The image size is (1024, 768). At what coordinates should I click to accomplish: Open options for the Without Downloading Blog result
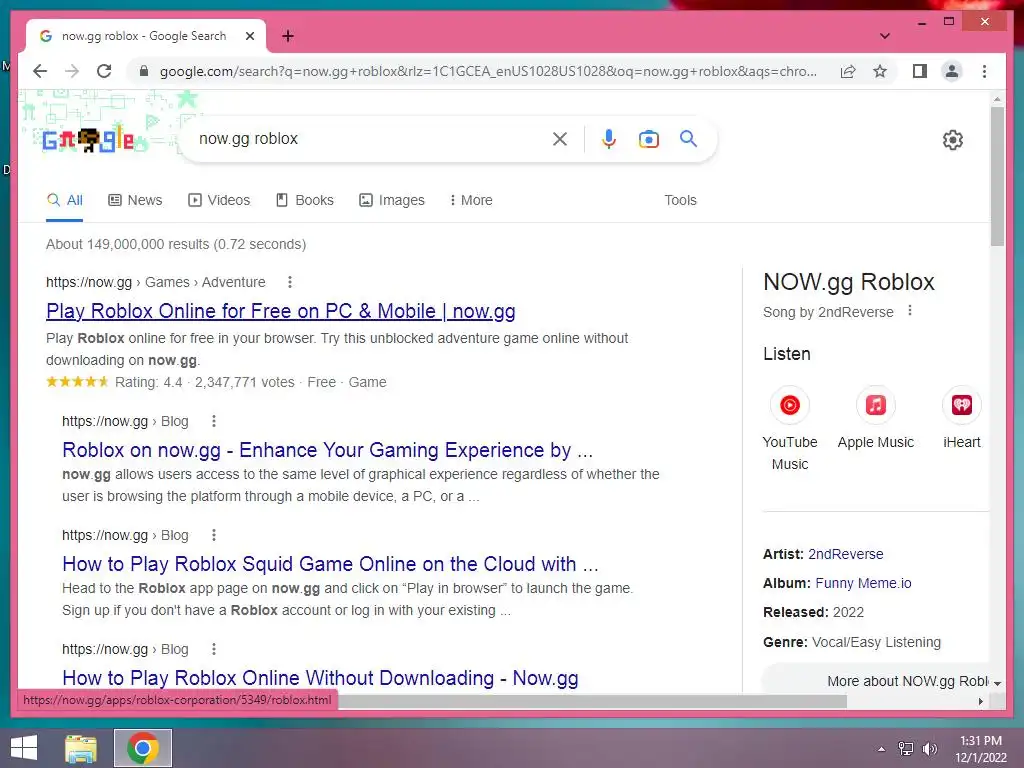[x=214, y=649]
